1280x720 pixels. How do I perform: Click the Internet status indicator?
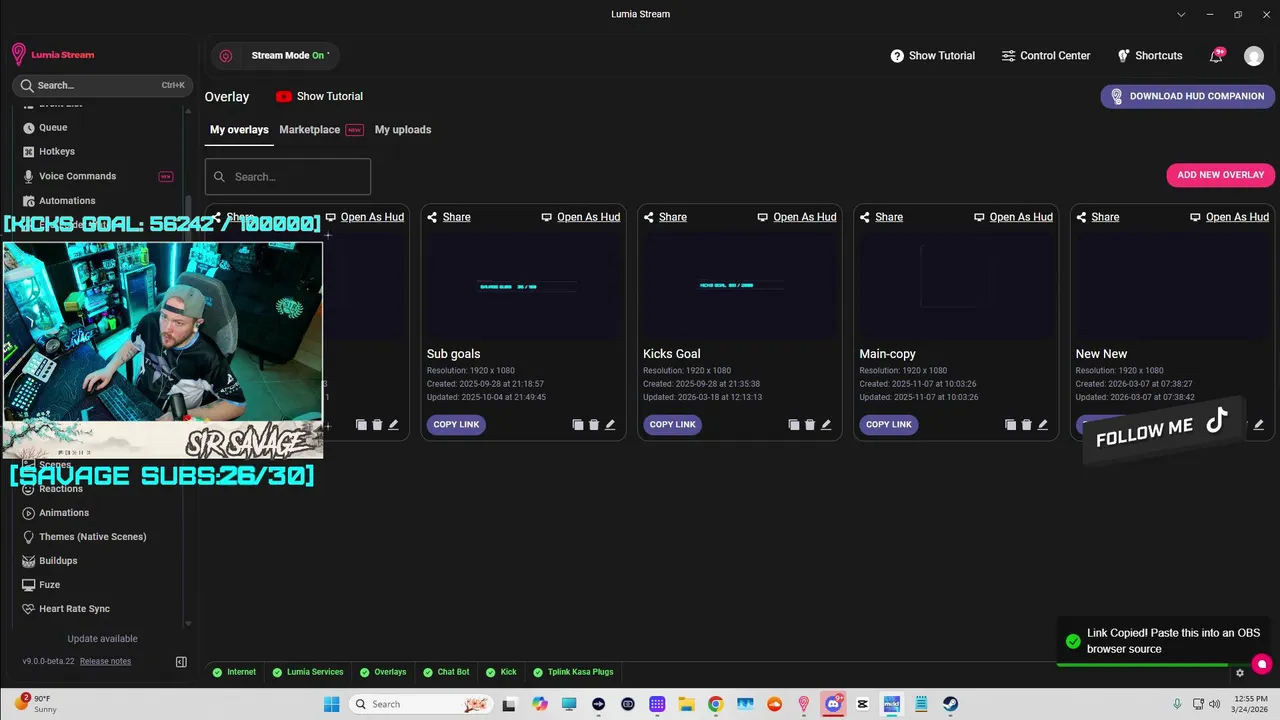[x=234, y=672]
